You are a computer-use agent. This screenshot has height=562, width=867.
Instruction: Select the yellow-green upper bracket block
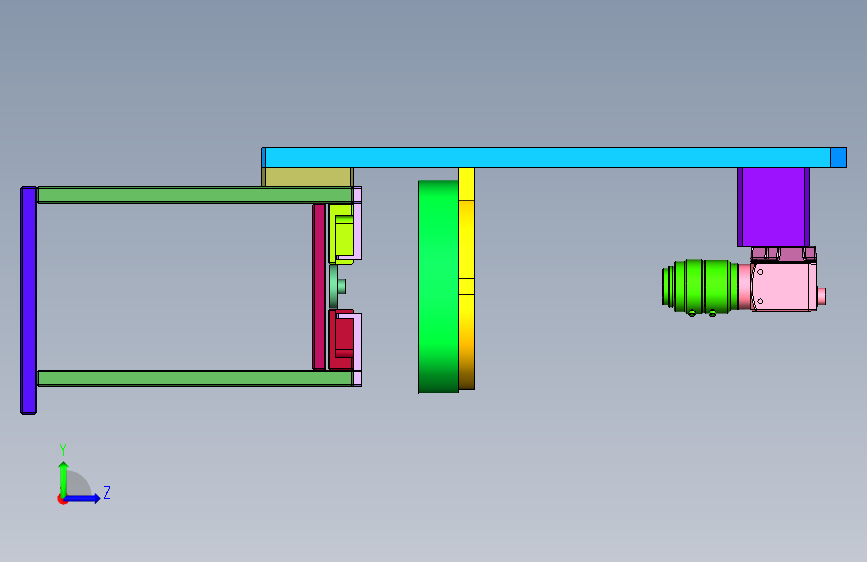coord(342,233)
